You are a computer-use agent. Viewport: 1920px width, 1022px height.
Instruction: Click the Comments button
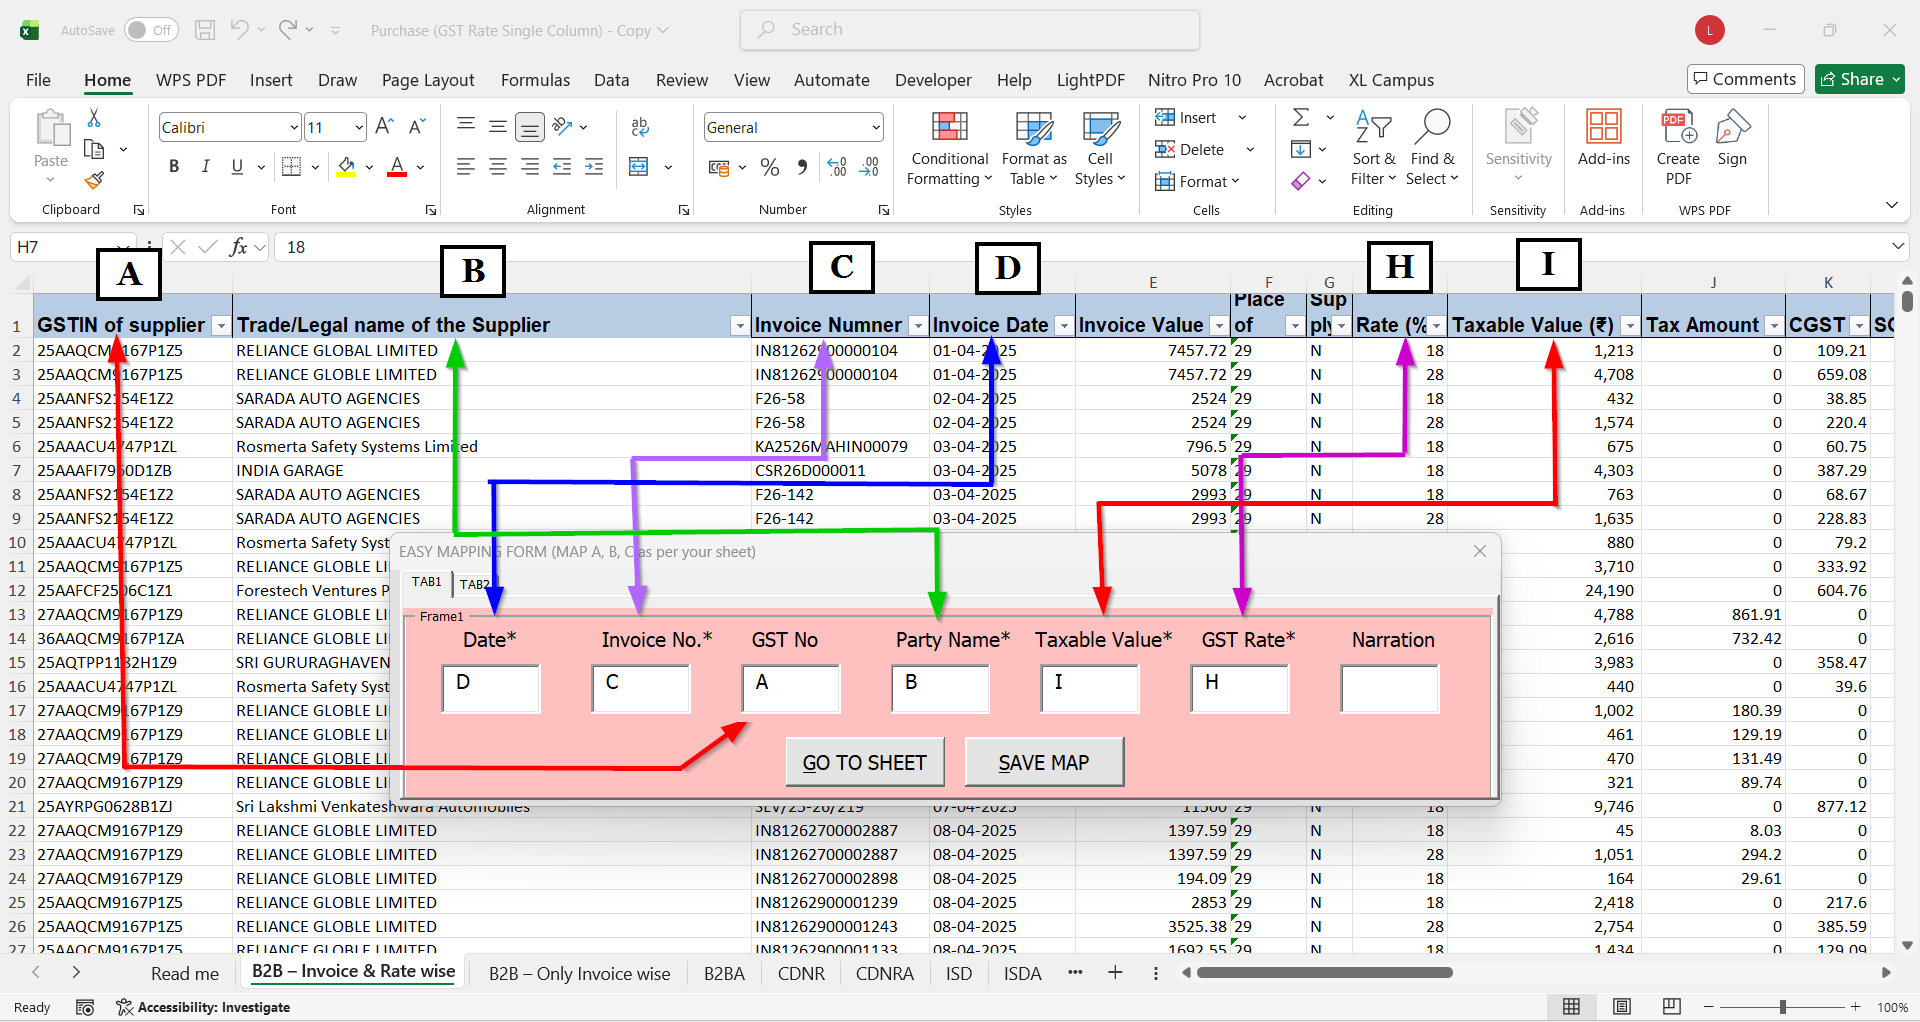[x=1745, y=79]
